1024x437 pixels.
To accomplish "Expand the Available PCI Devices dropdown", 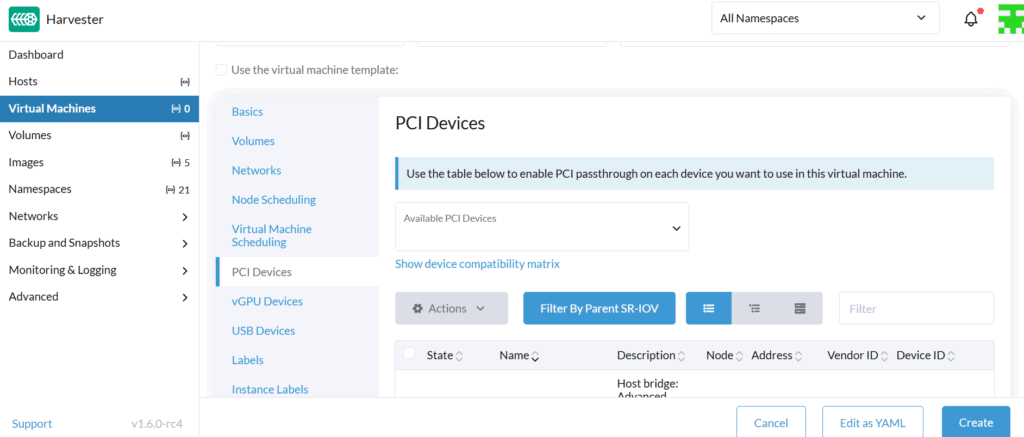I will (542, 227).
